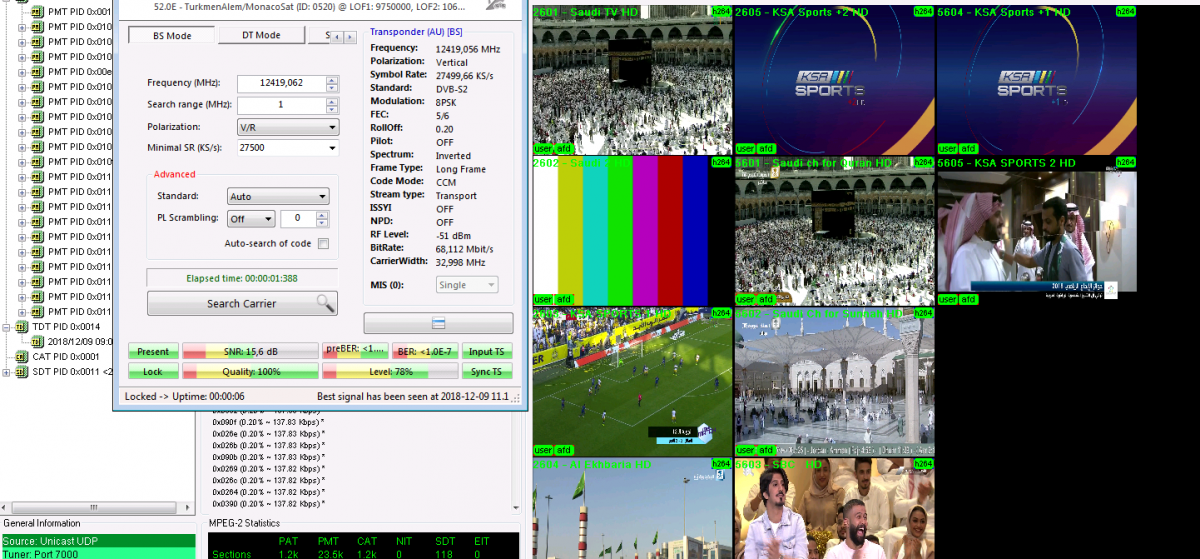
Task: Click the CAT PID 0x0001 table icon
Action: point(22,356)
